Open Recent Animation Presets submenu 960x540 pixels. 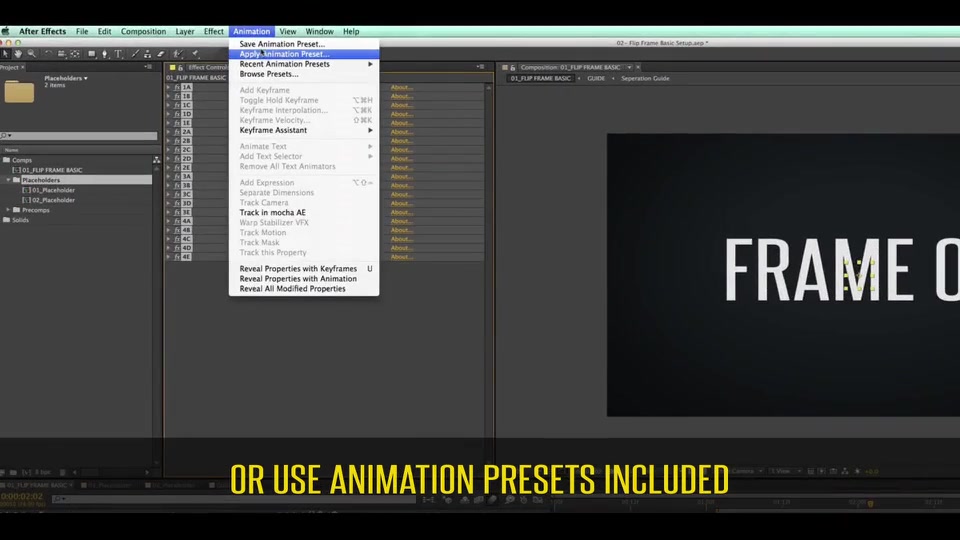tap(304, 64)
